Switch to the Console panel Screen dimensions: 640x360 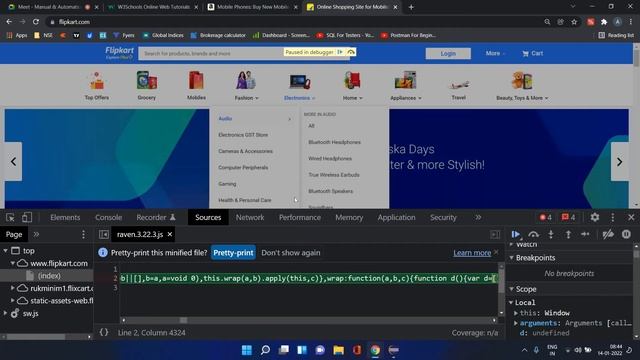(109, 218)
